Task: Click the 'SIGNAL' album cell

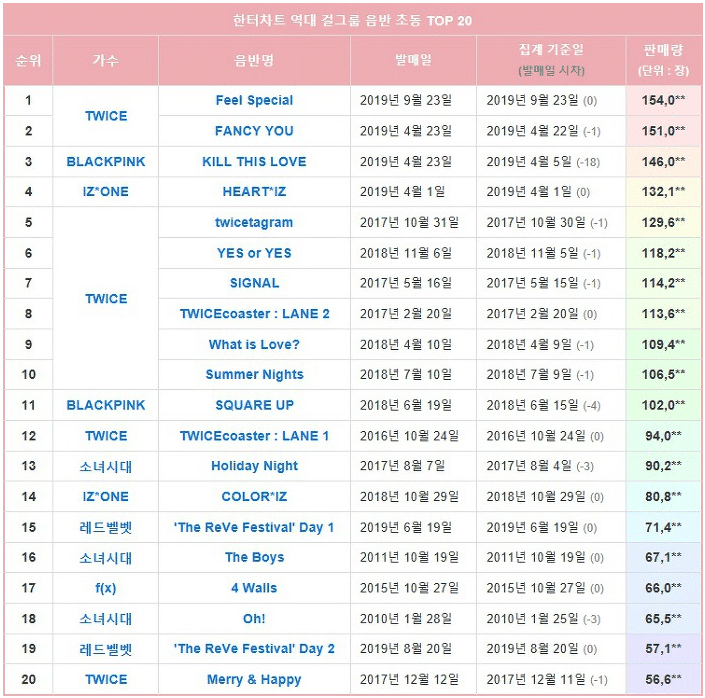Action: click(254, 283)
